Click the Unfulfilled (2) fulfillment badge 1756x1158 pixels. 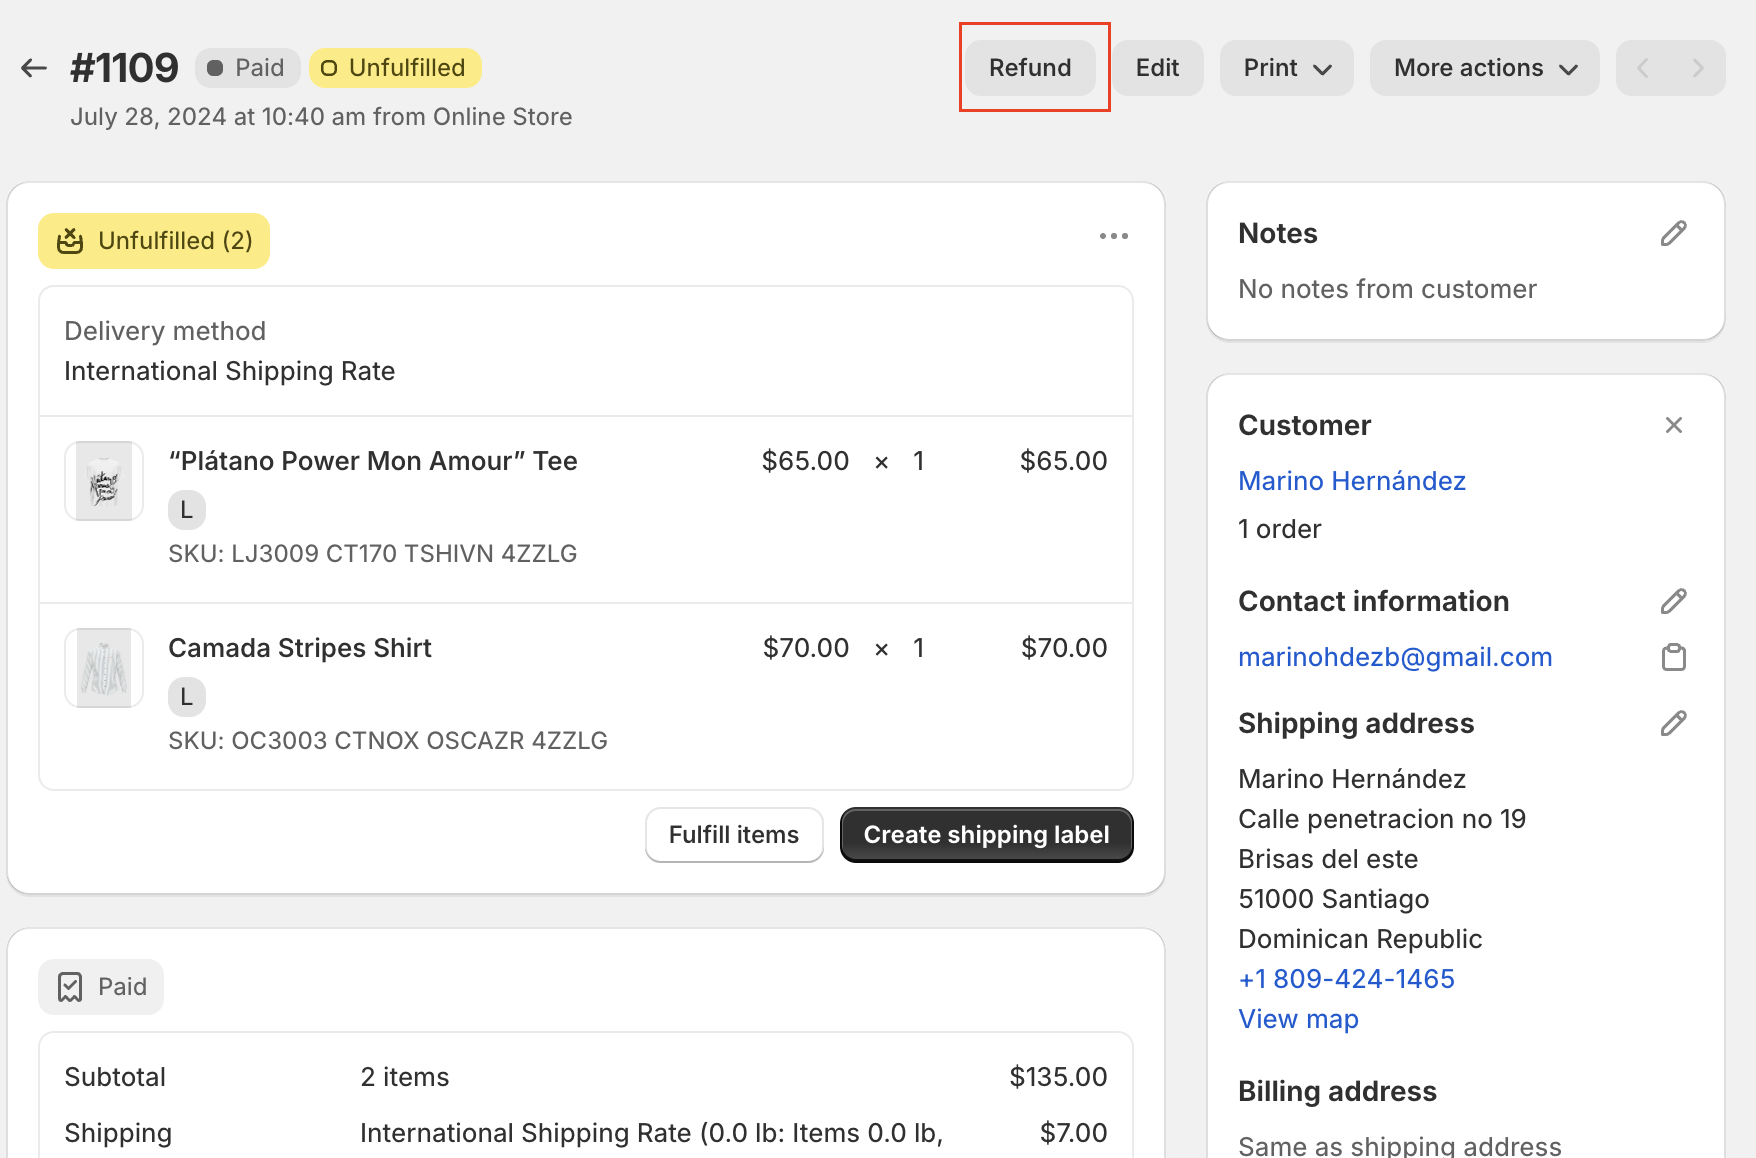click(153, 240)
